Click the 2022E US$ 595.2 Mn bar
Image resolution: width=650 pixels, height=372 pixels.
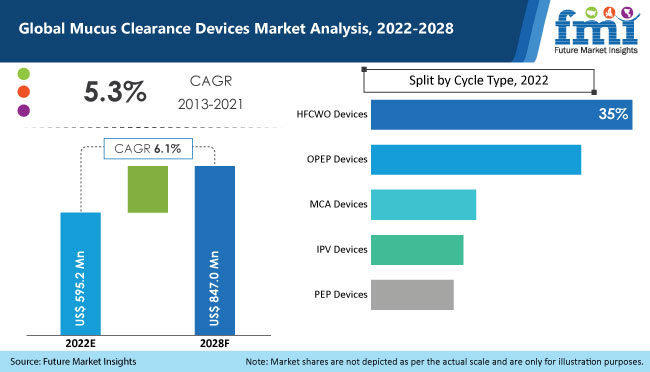(x=80, y=274)
